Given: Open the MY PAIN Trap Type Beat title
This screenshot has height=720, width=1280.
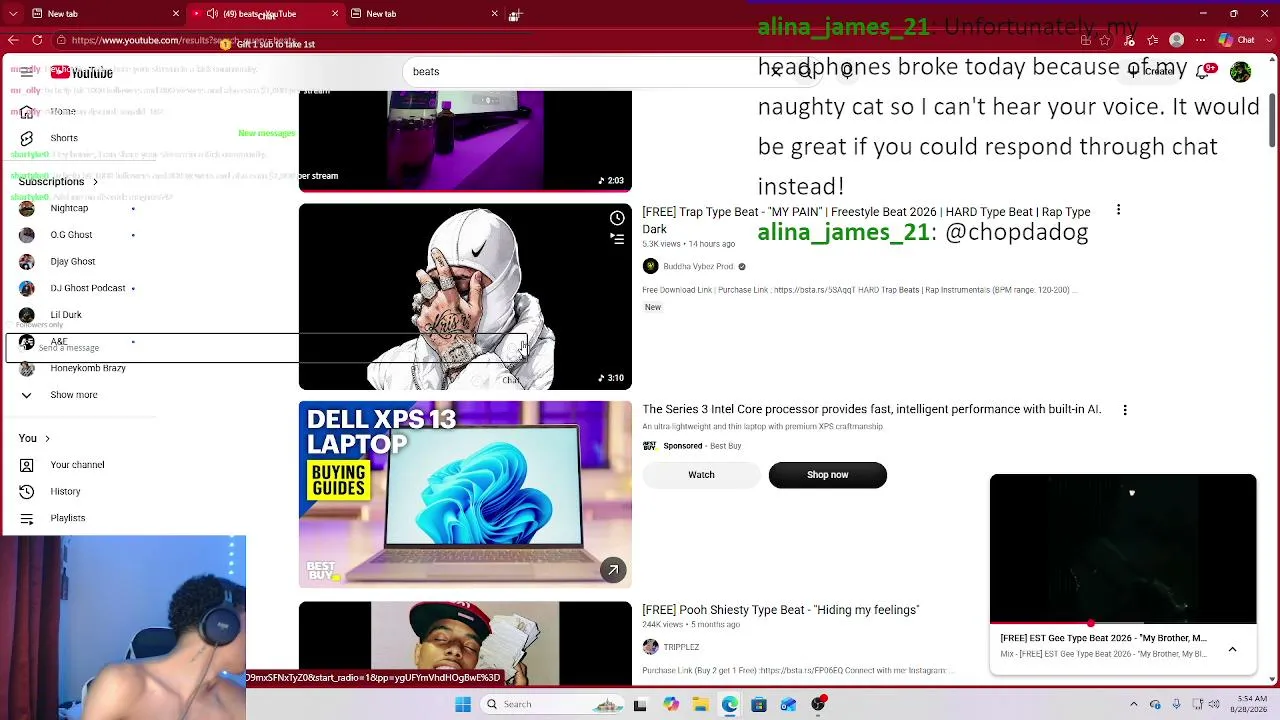Looking at the screenshot, I should click(866, 220).
